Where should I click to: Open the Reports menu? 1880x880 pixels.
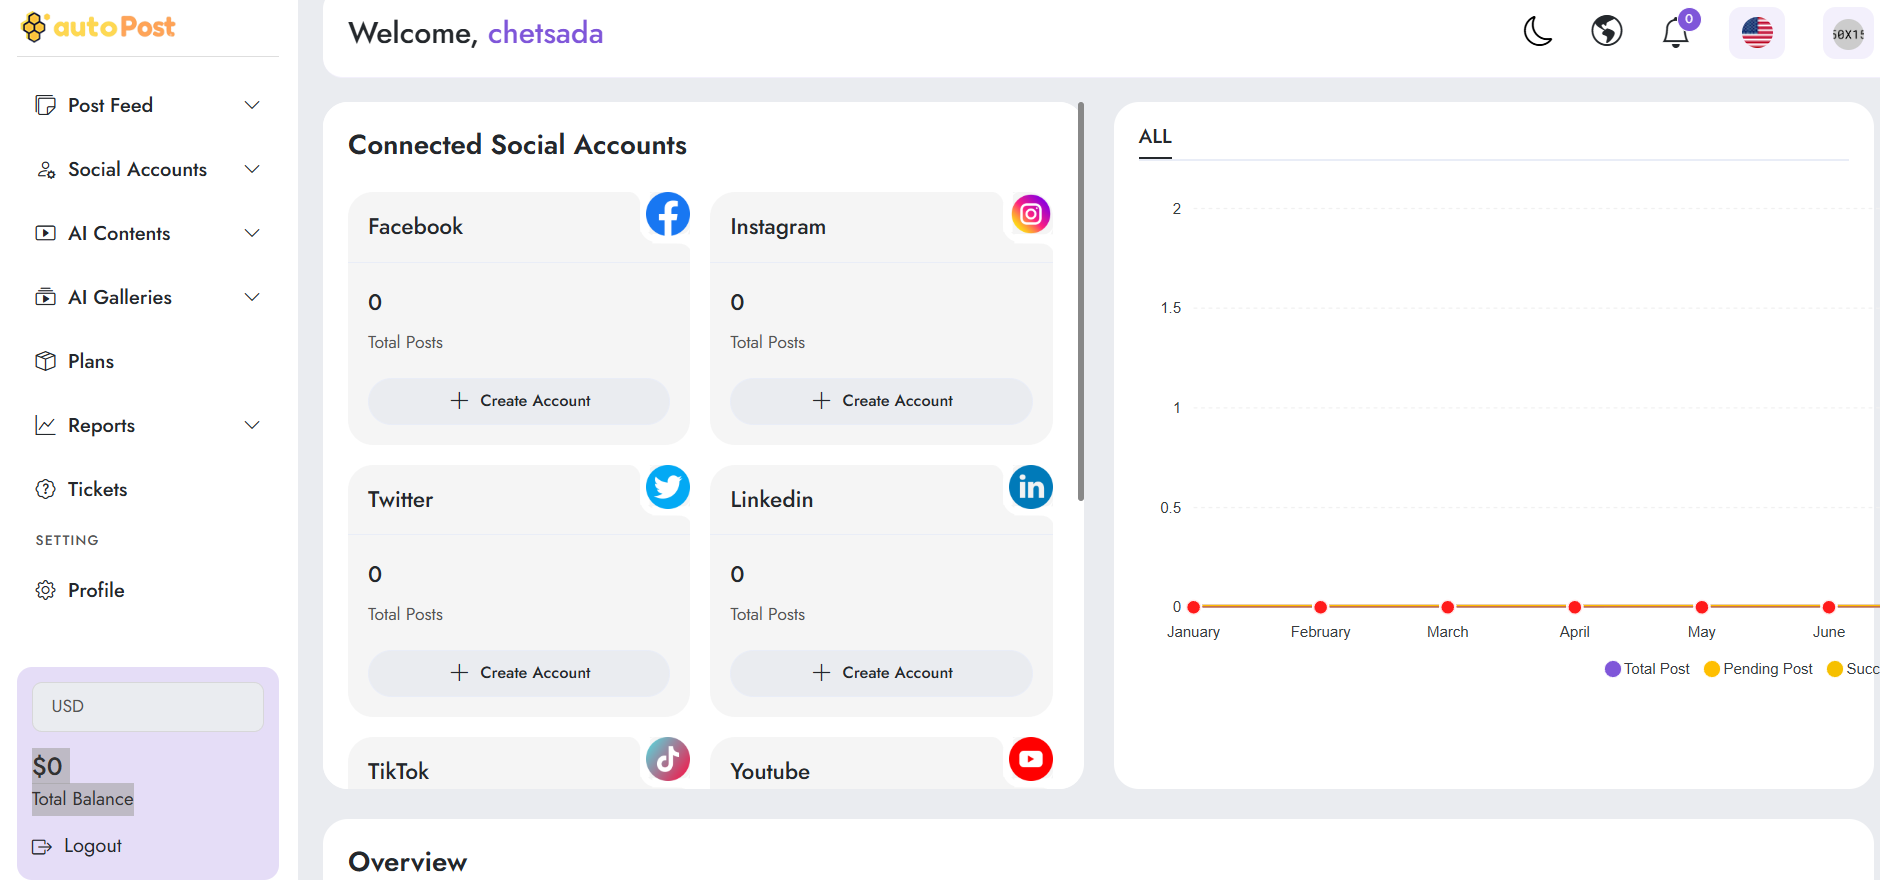pyautogui.click(x=148, y=425)
